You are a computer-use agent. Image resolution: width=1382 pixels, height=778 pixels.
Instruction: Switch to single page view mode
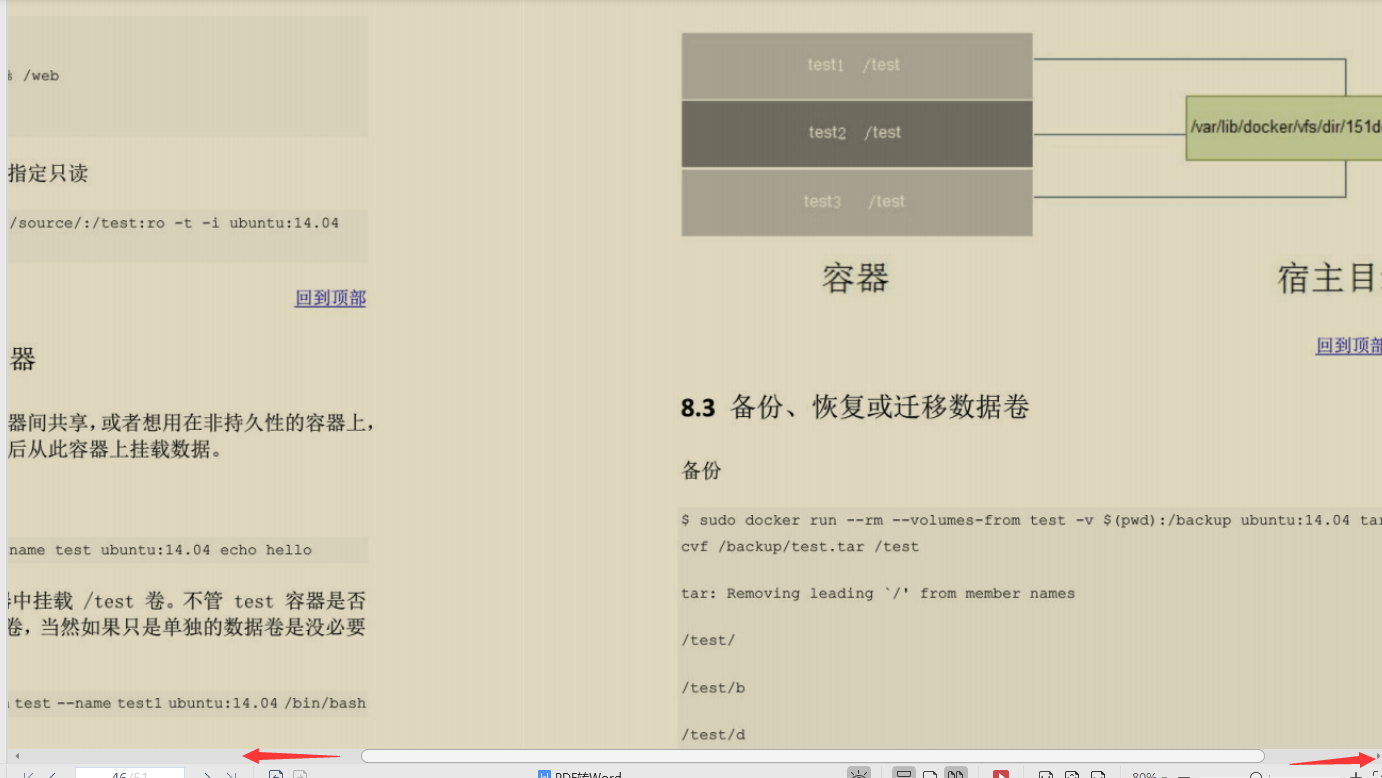point(930,774)
